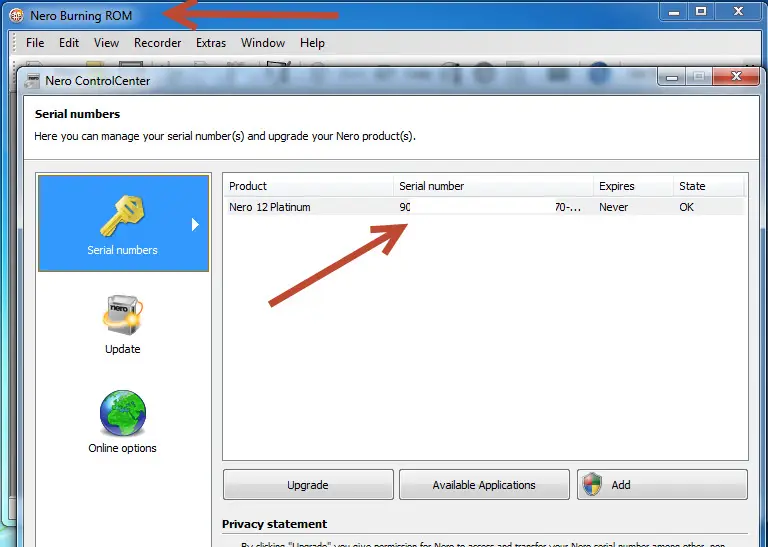Click the Nero ControlCenter title bar icon
This screenshot has width=768, height=547.
[x=32, y=81]
